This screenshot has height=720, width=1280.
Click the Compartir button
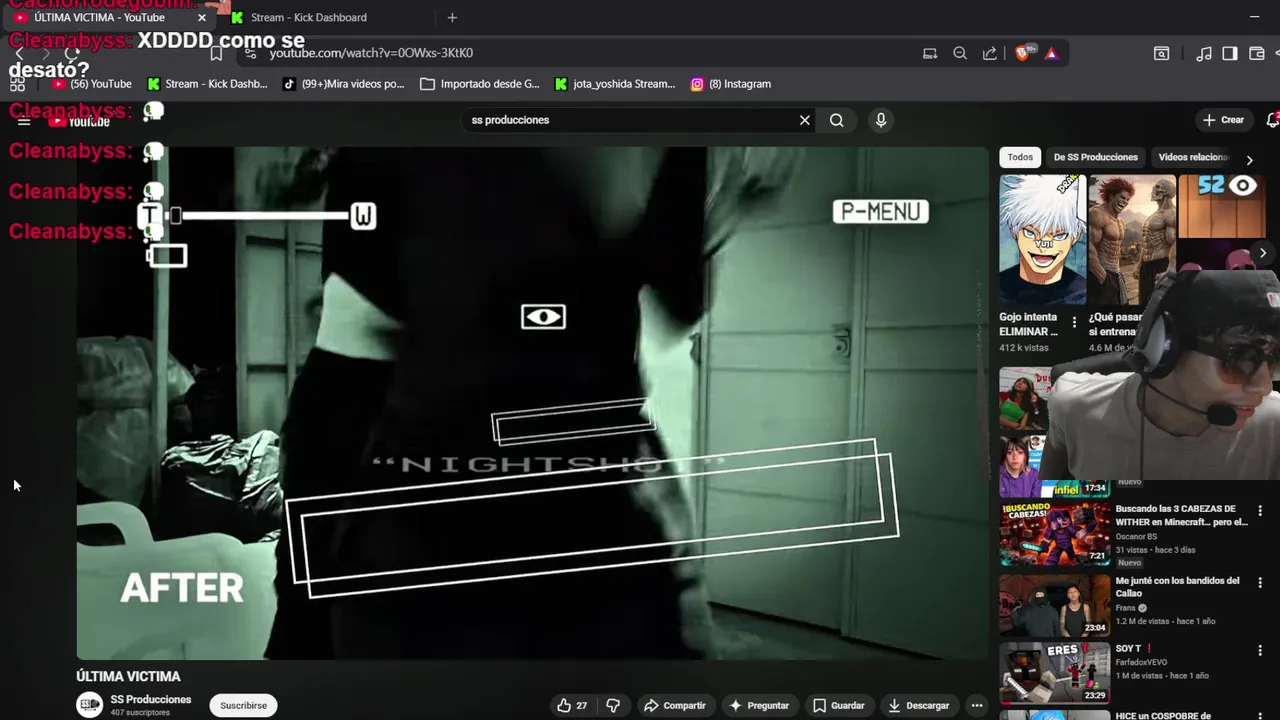click(675, 705)
